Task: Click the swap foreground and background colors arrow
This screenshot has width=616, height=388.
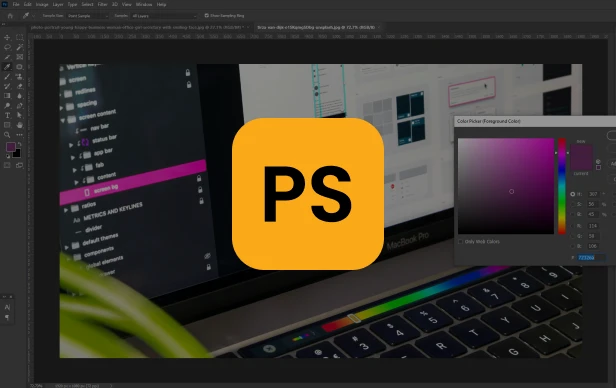Action: [x=19, y=145]
